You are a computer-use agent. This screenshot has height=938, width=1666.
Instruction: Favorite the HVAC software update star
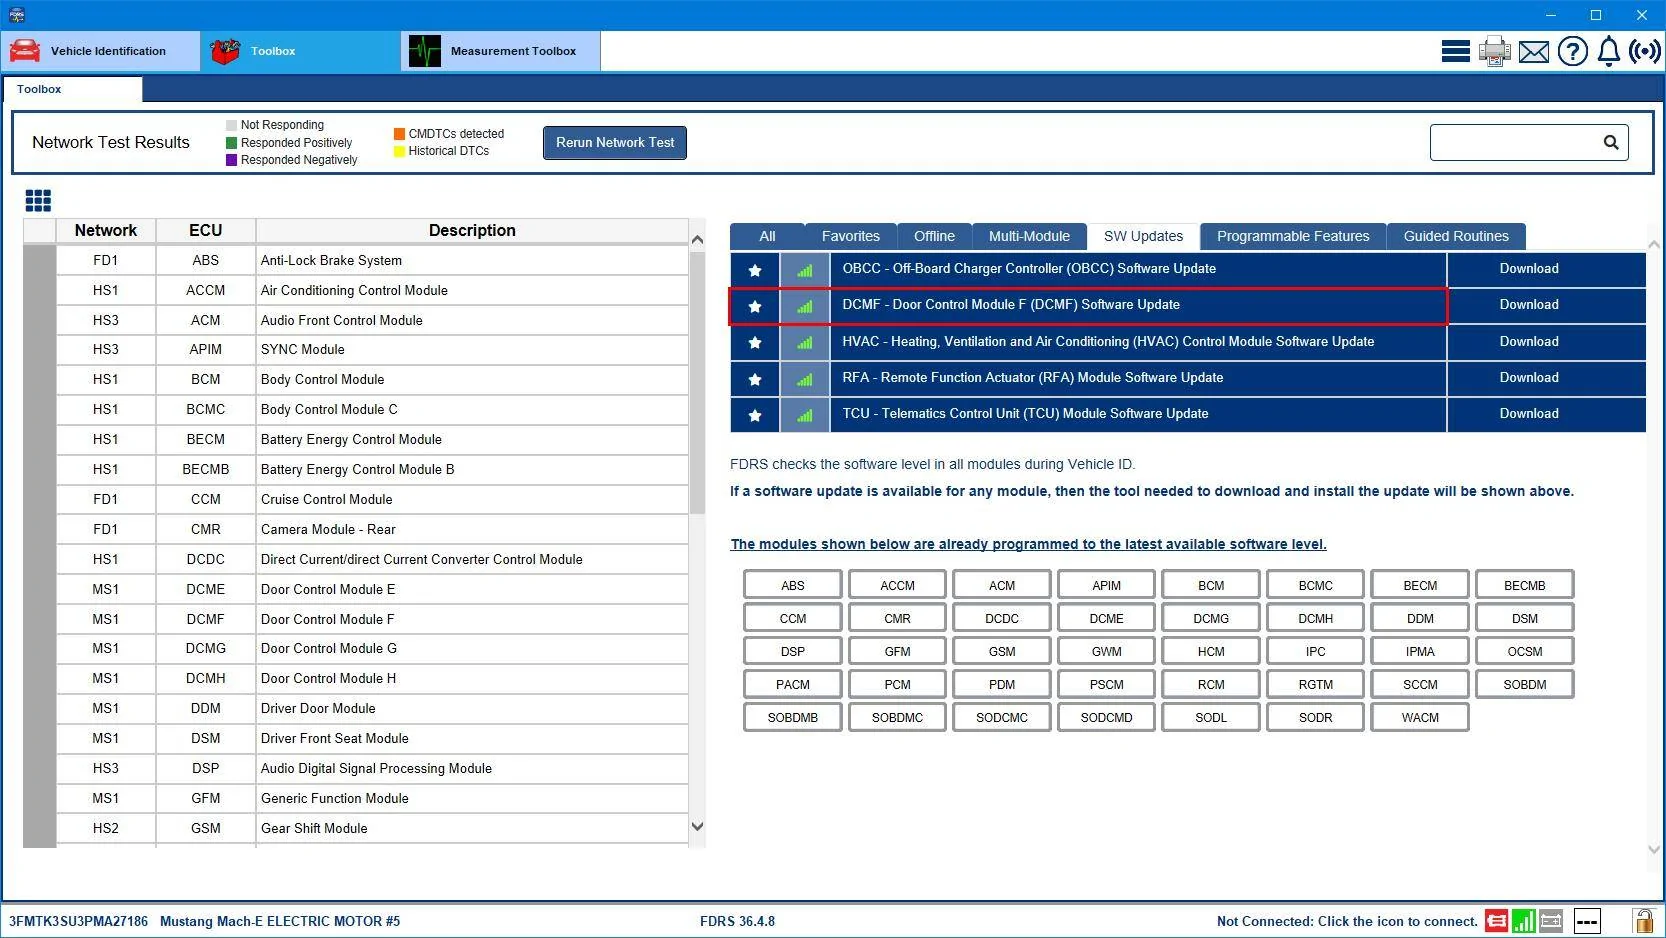click(755, 343)
